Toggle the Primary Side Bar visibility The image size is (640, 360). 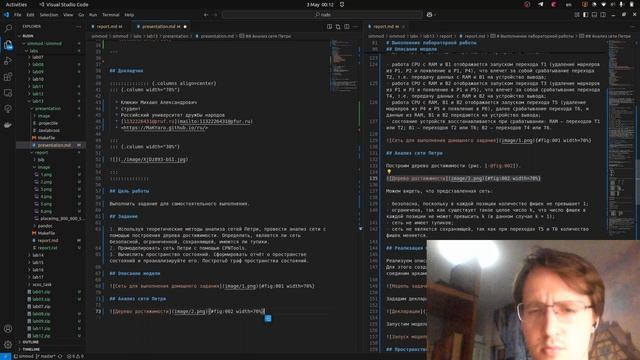pyautogui.click(x=585, y=15)
